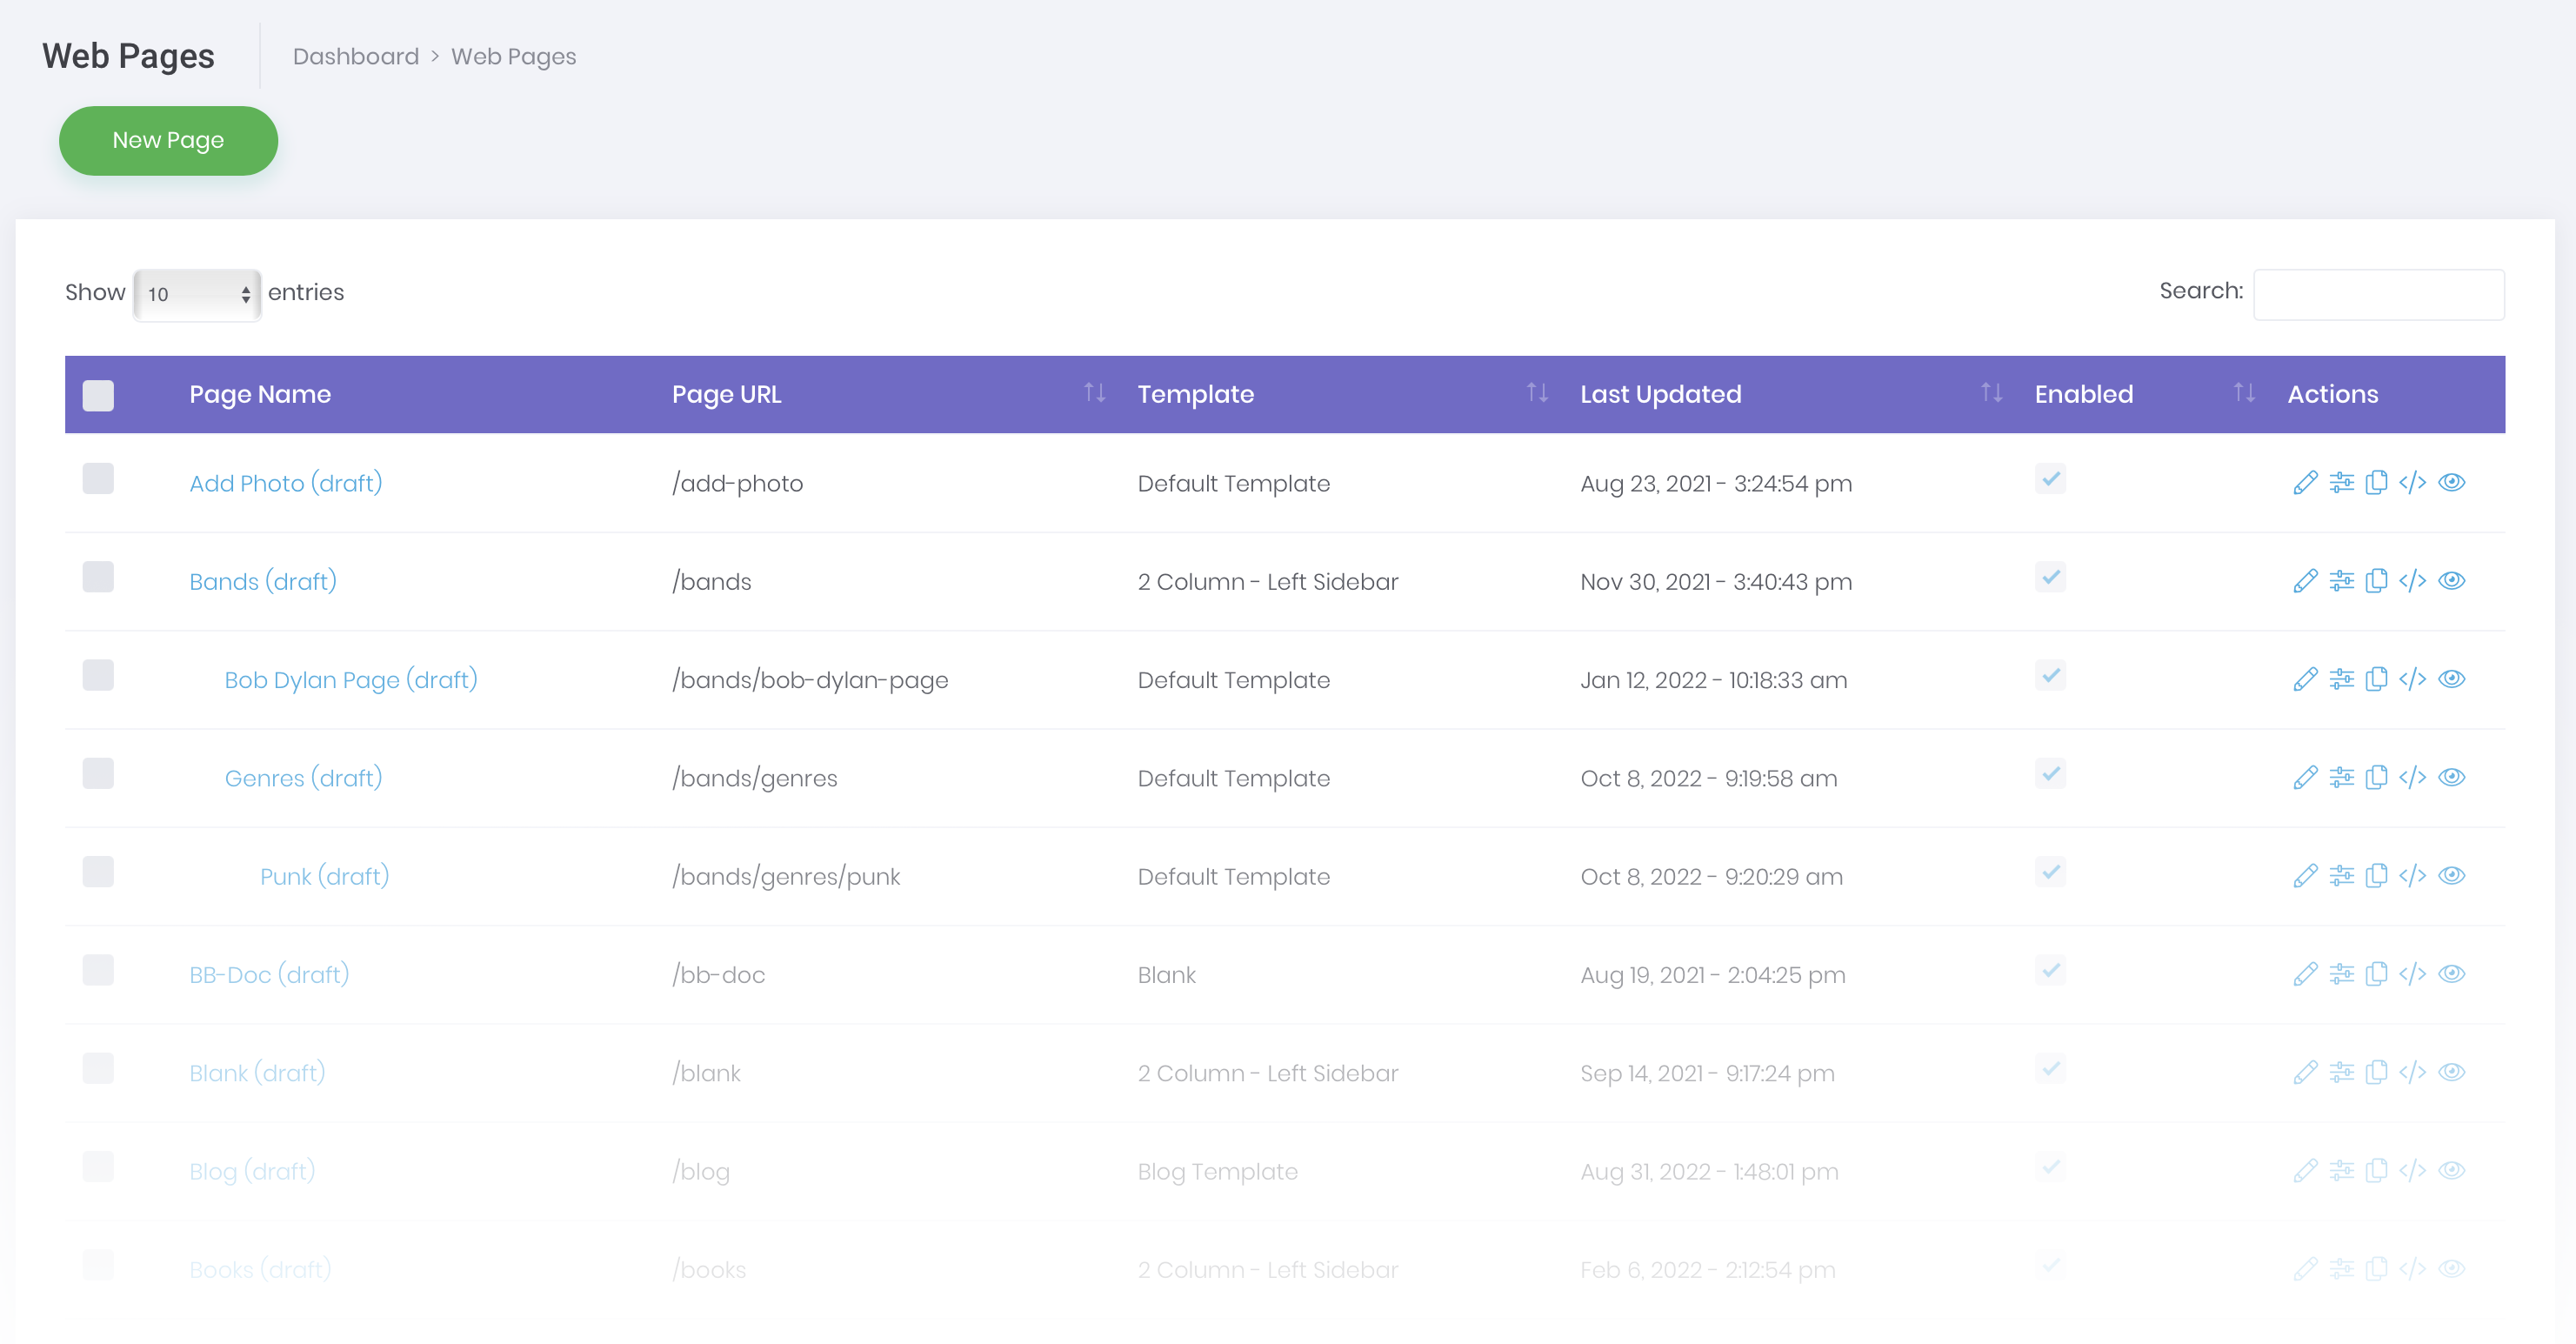Click the code icon in Bands row
The image size is (2576, 1344).
pos(2412,581)
